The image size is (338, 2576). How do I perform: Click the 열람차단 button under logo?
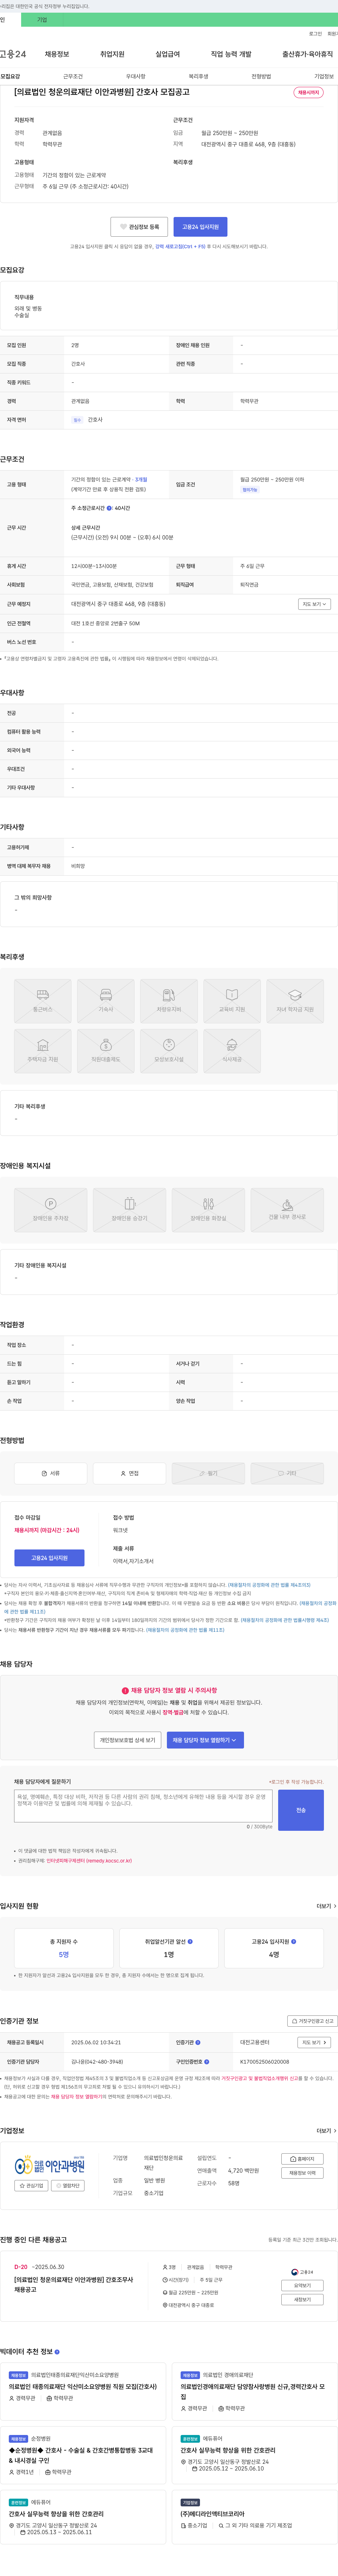click(x=68, y=2186)
